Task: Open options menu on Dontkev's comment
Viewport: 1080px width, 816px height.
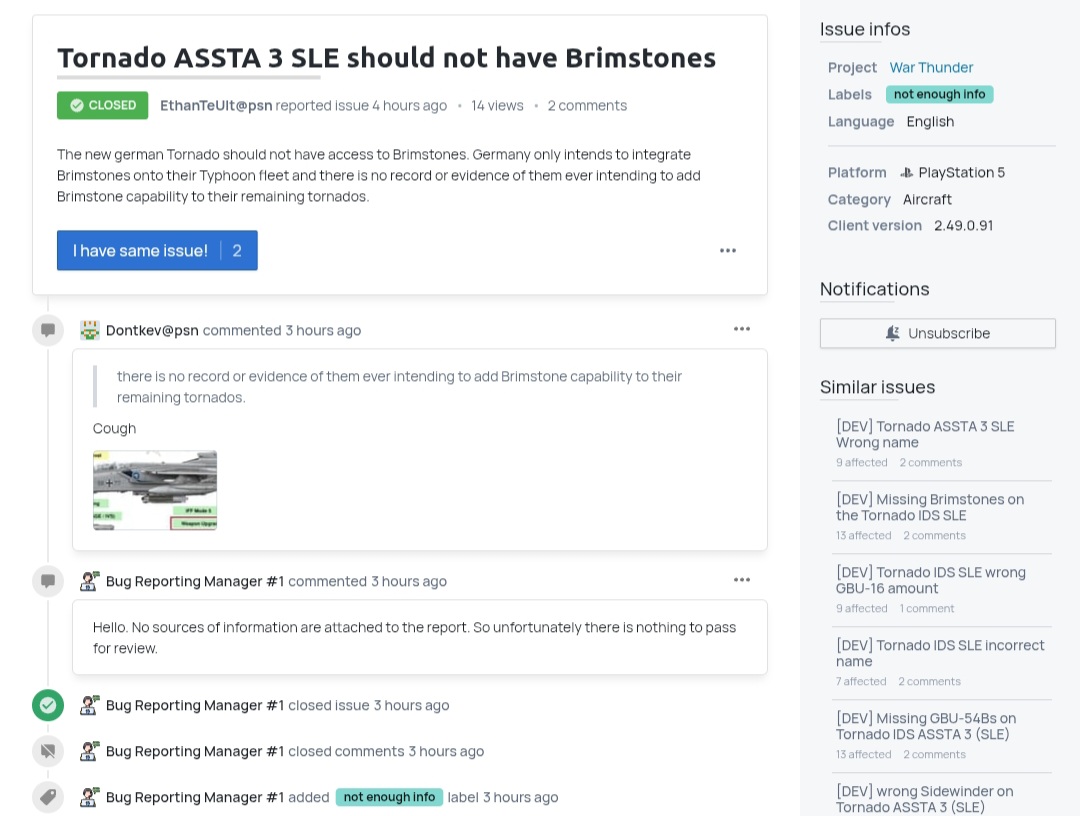Action: pos(741,329)
